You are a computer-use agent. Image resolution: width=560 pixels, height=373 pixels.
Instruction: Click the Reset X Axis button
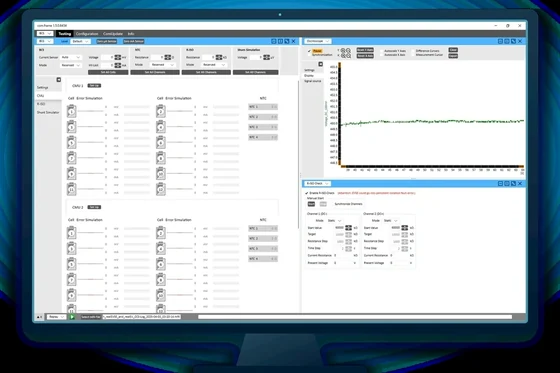[365, 56]
